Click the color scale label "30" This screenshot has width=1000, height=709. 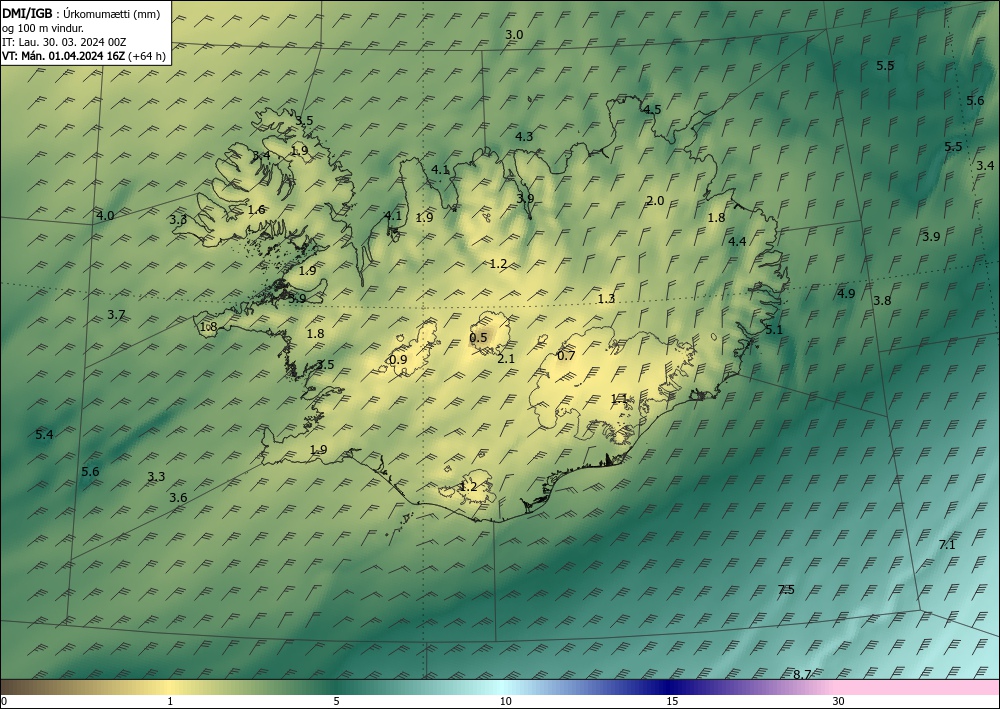pyautogui.click(x=839, y=701)
